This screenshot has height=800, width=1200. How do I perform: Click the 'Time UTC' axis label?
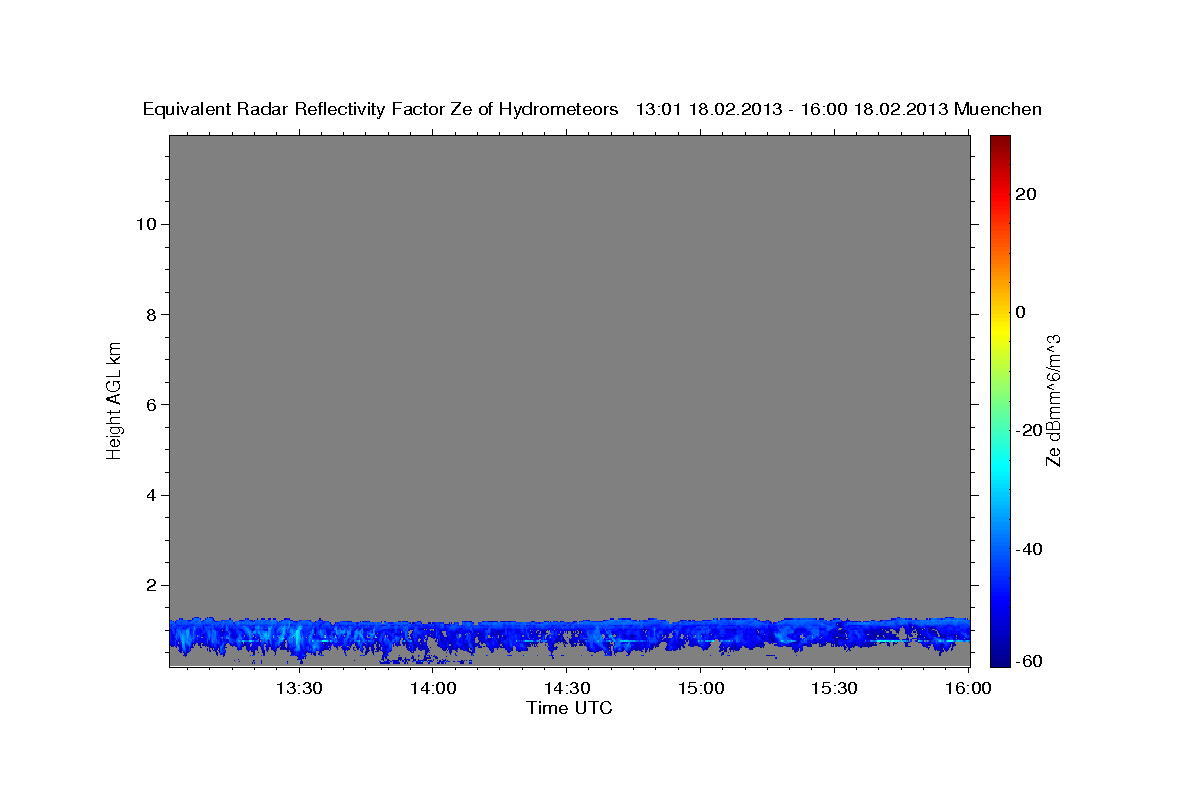coord(569,708)
